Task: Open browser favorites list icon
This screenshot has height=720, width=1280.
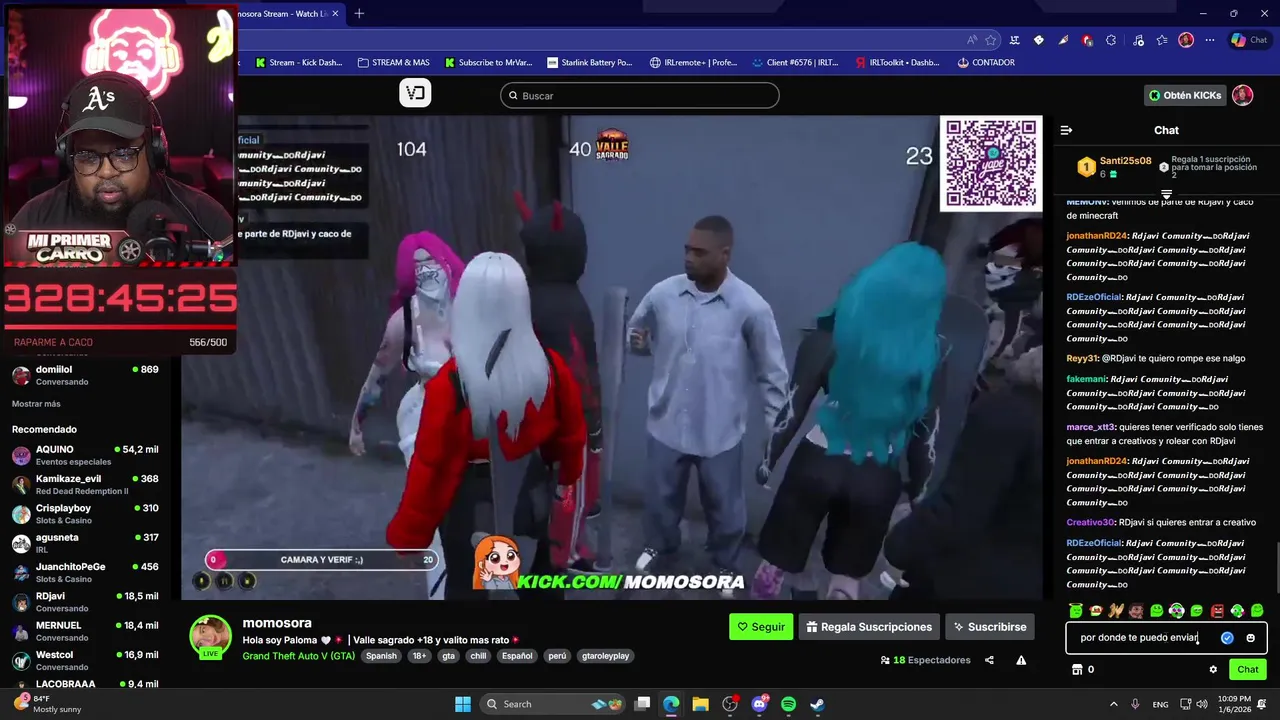Action: pyautogui.click(x=1161, y=40)
